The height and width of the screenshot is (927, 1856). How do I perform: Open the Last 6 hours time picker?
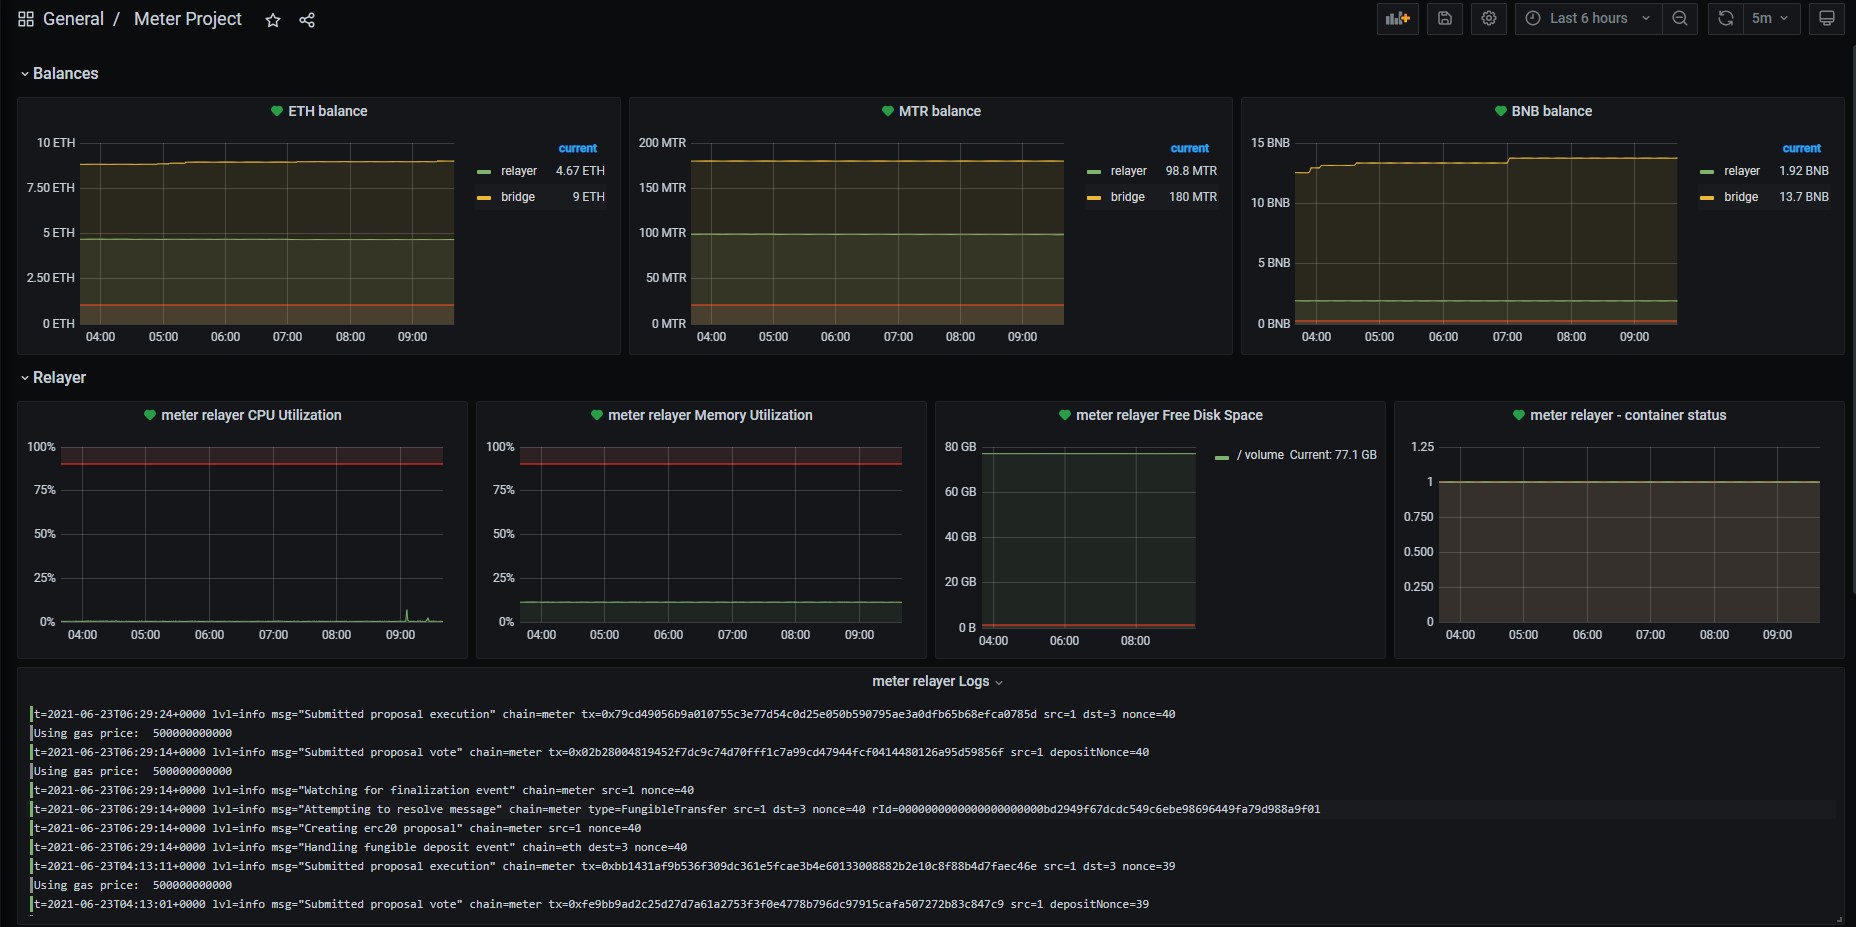[1589, 18]
